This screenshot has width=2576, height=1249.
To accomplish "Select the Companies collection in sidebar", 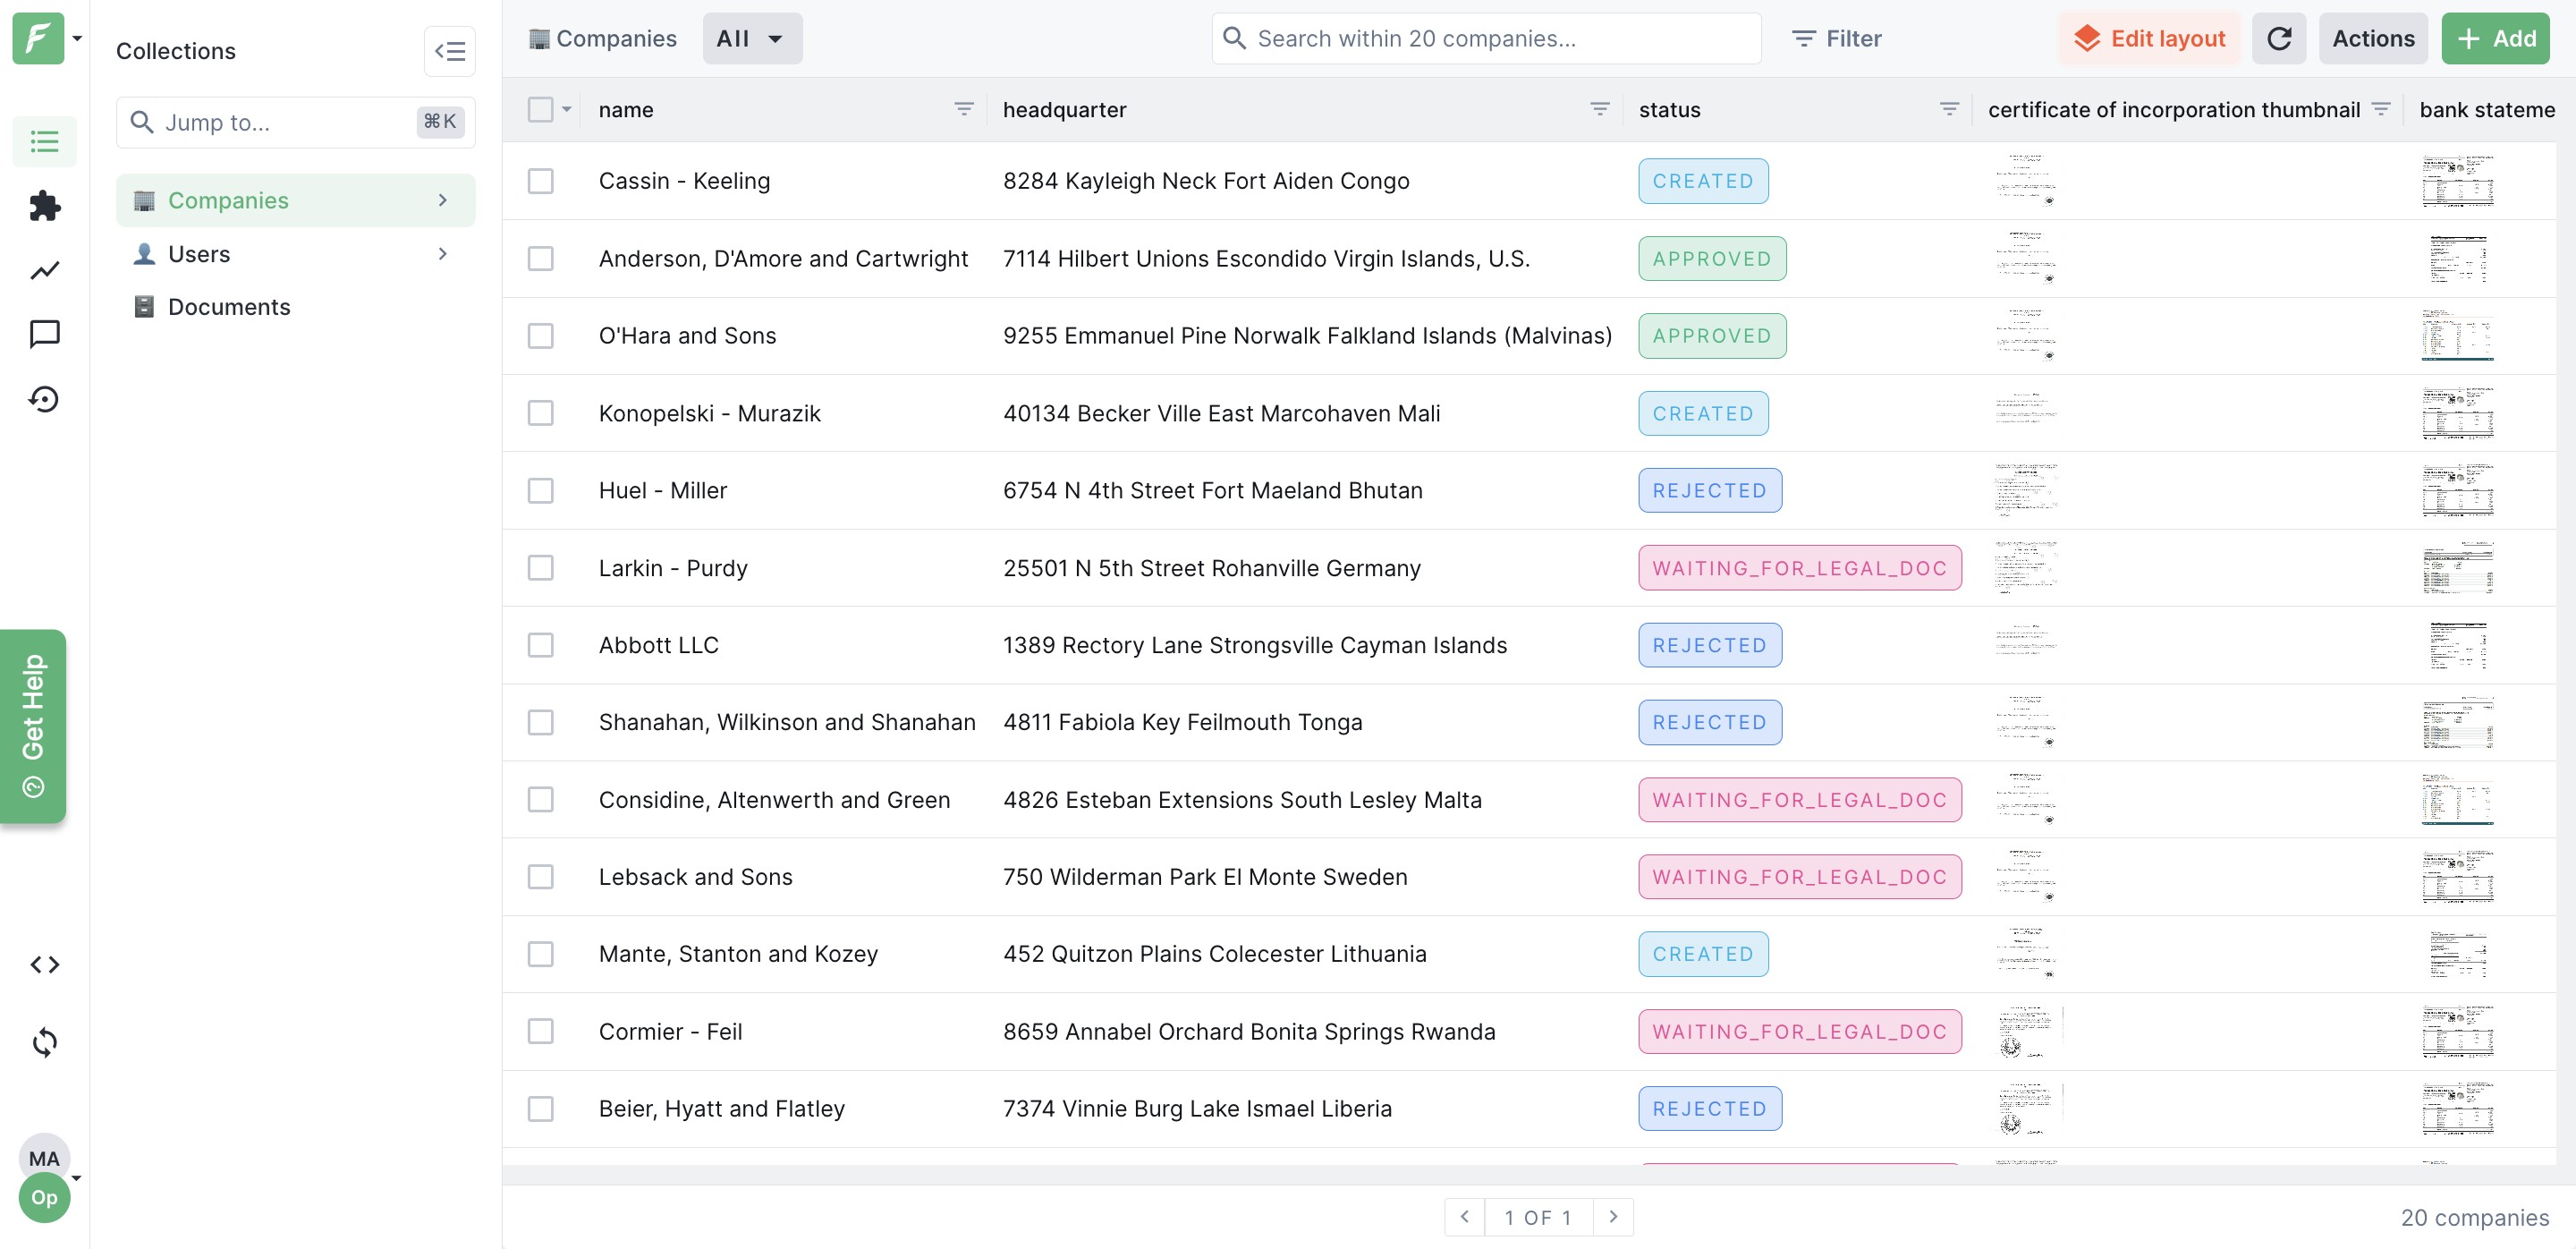I will (x=228, y=200).
